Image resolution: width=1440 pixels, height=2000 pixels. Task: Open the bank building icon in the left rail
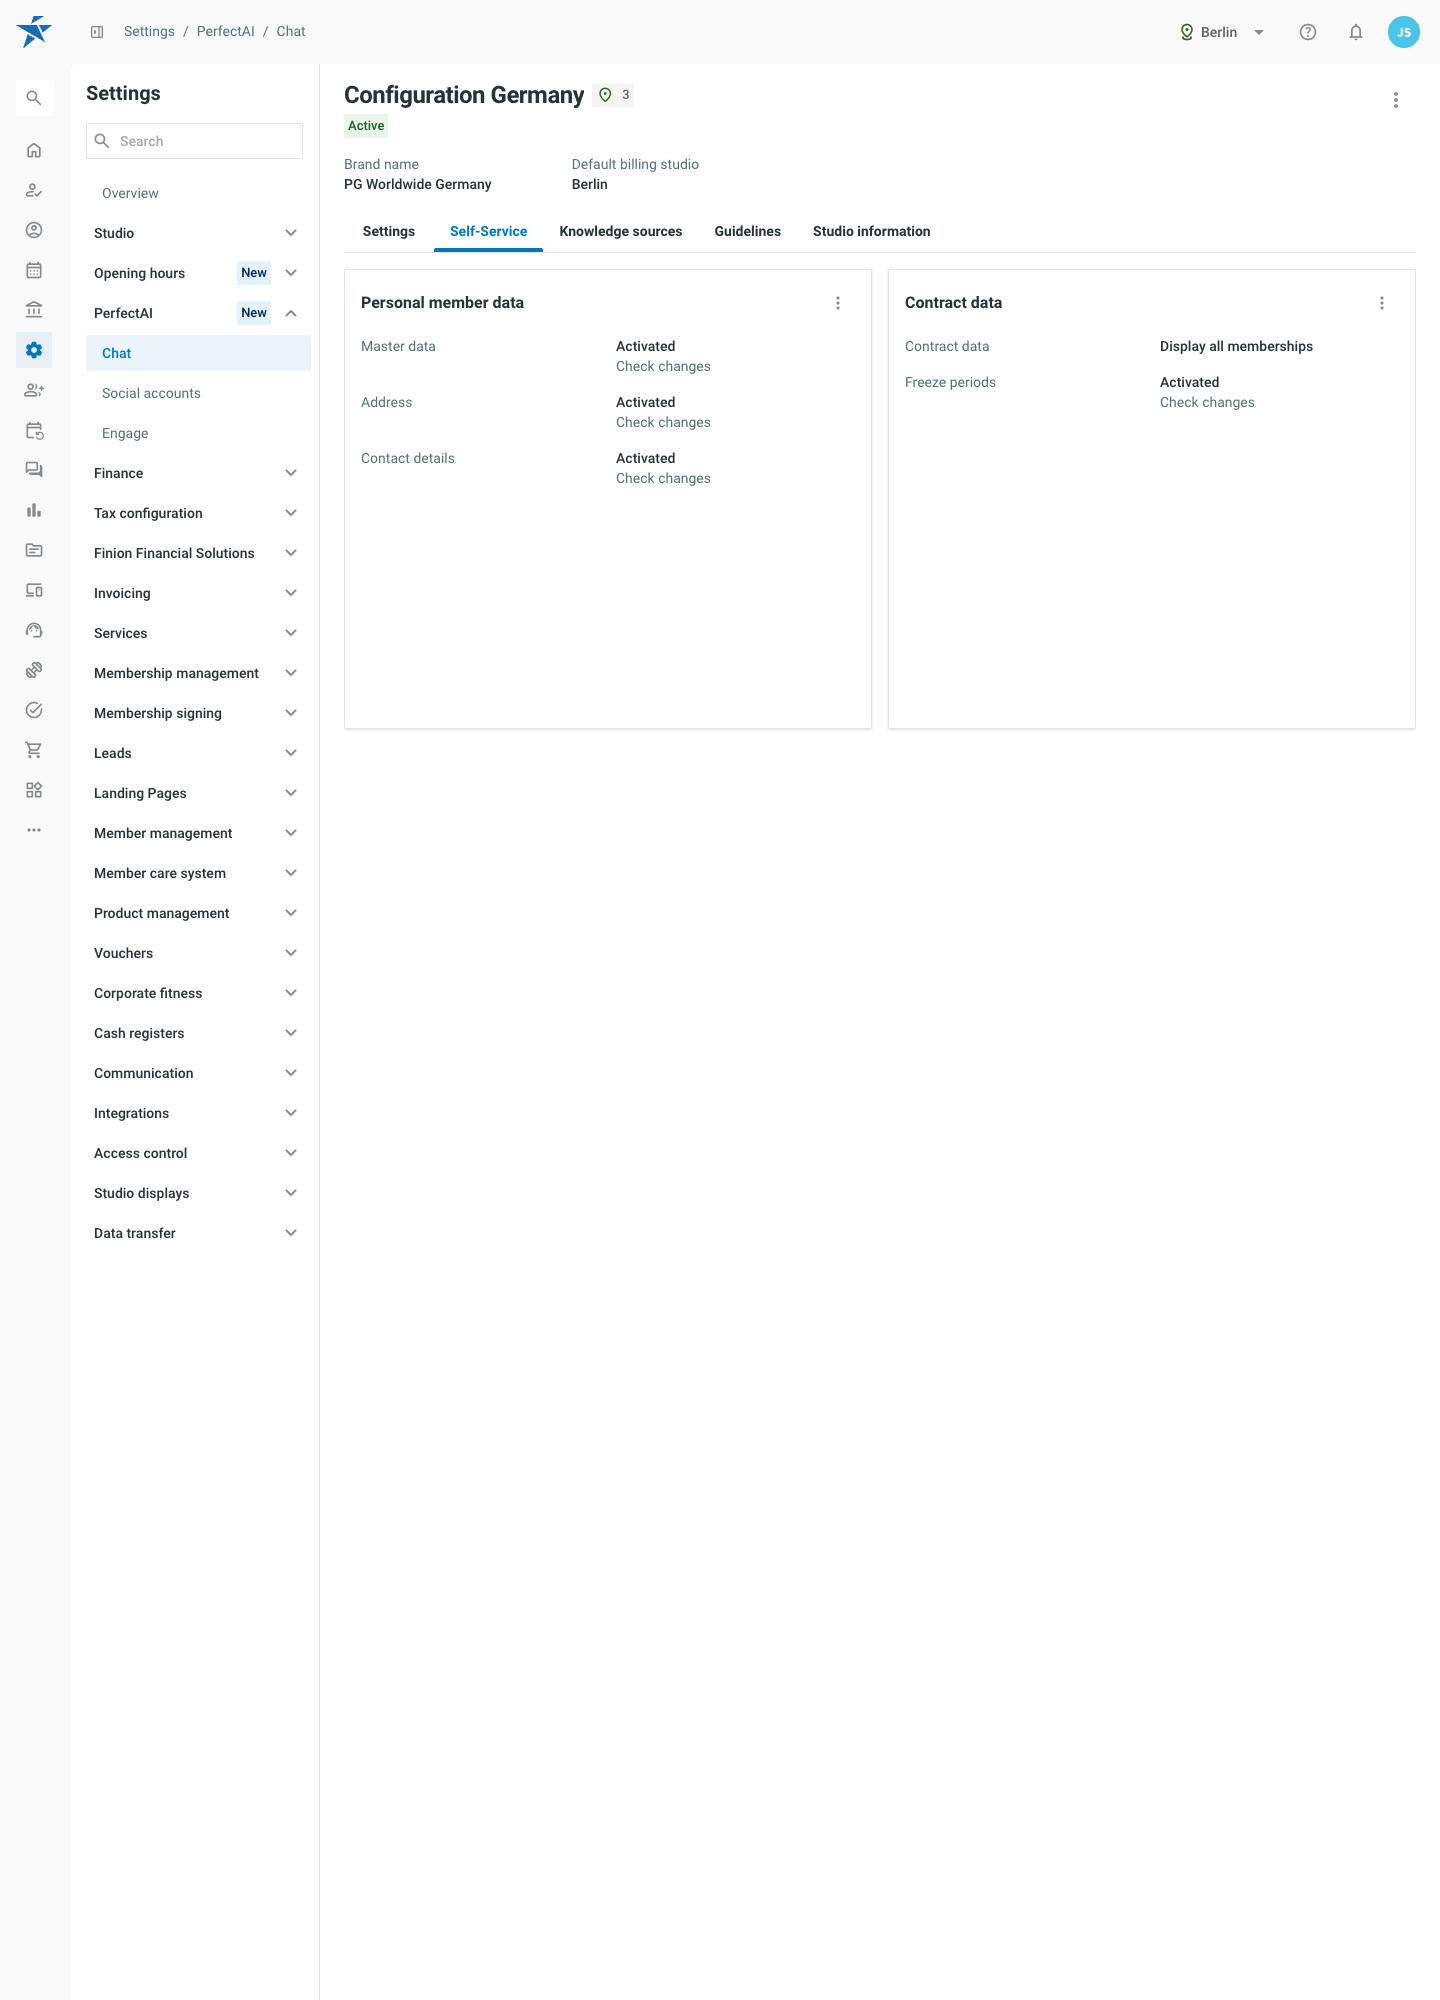coord(34,310)
